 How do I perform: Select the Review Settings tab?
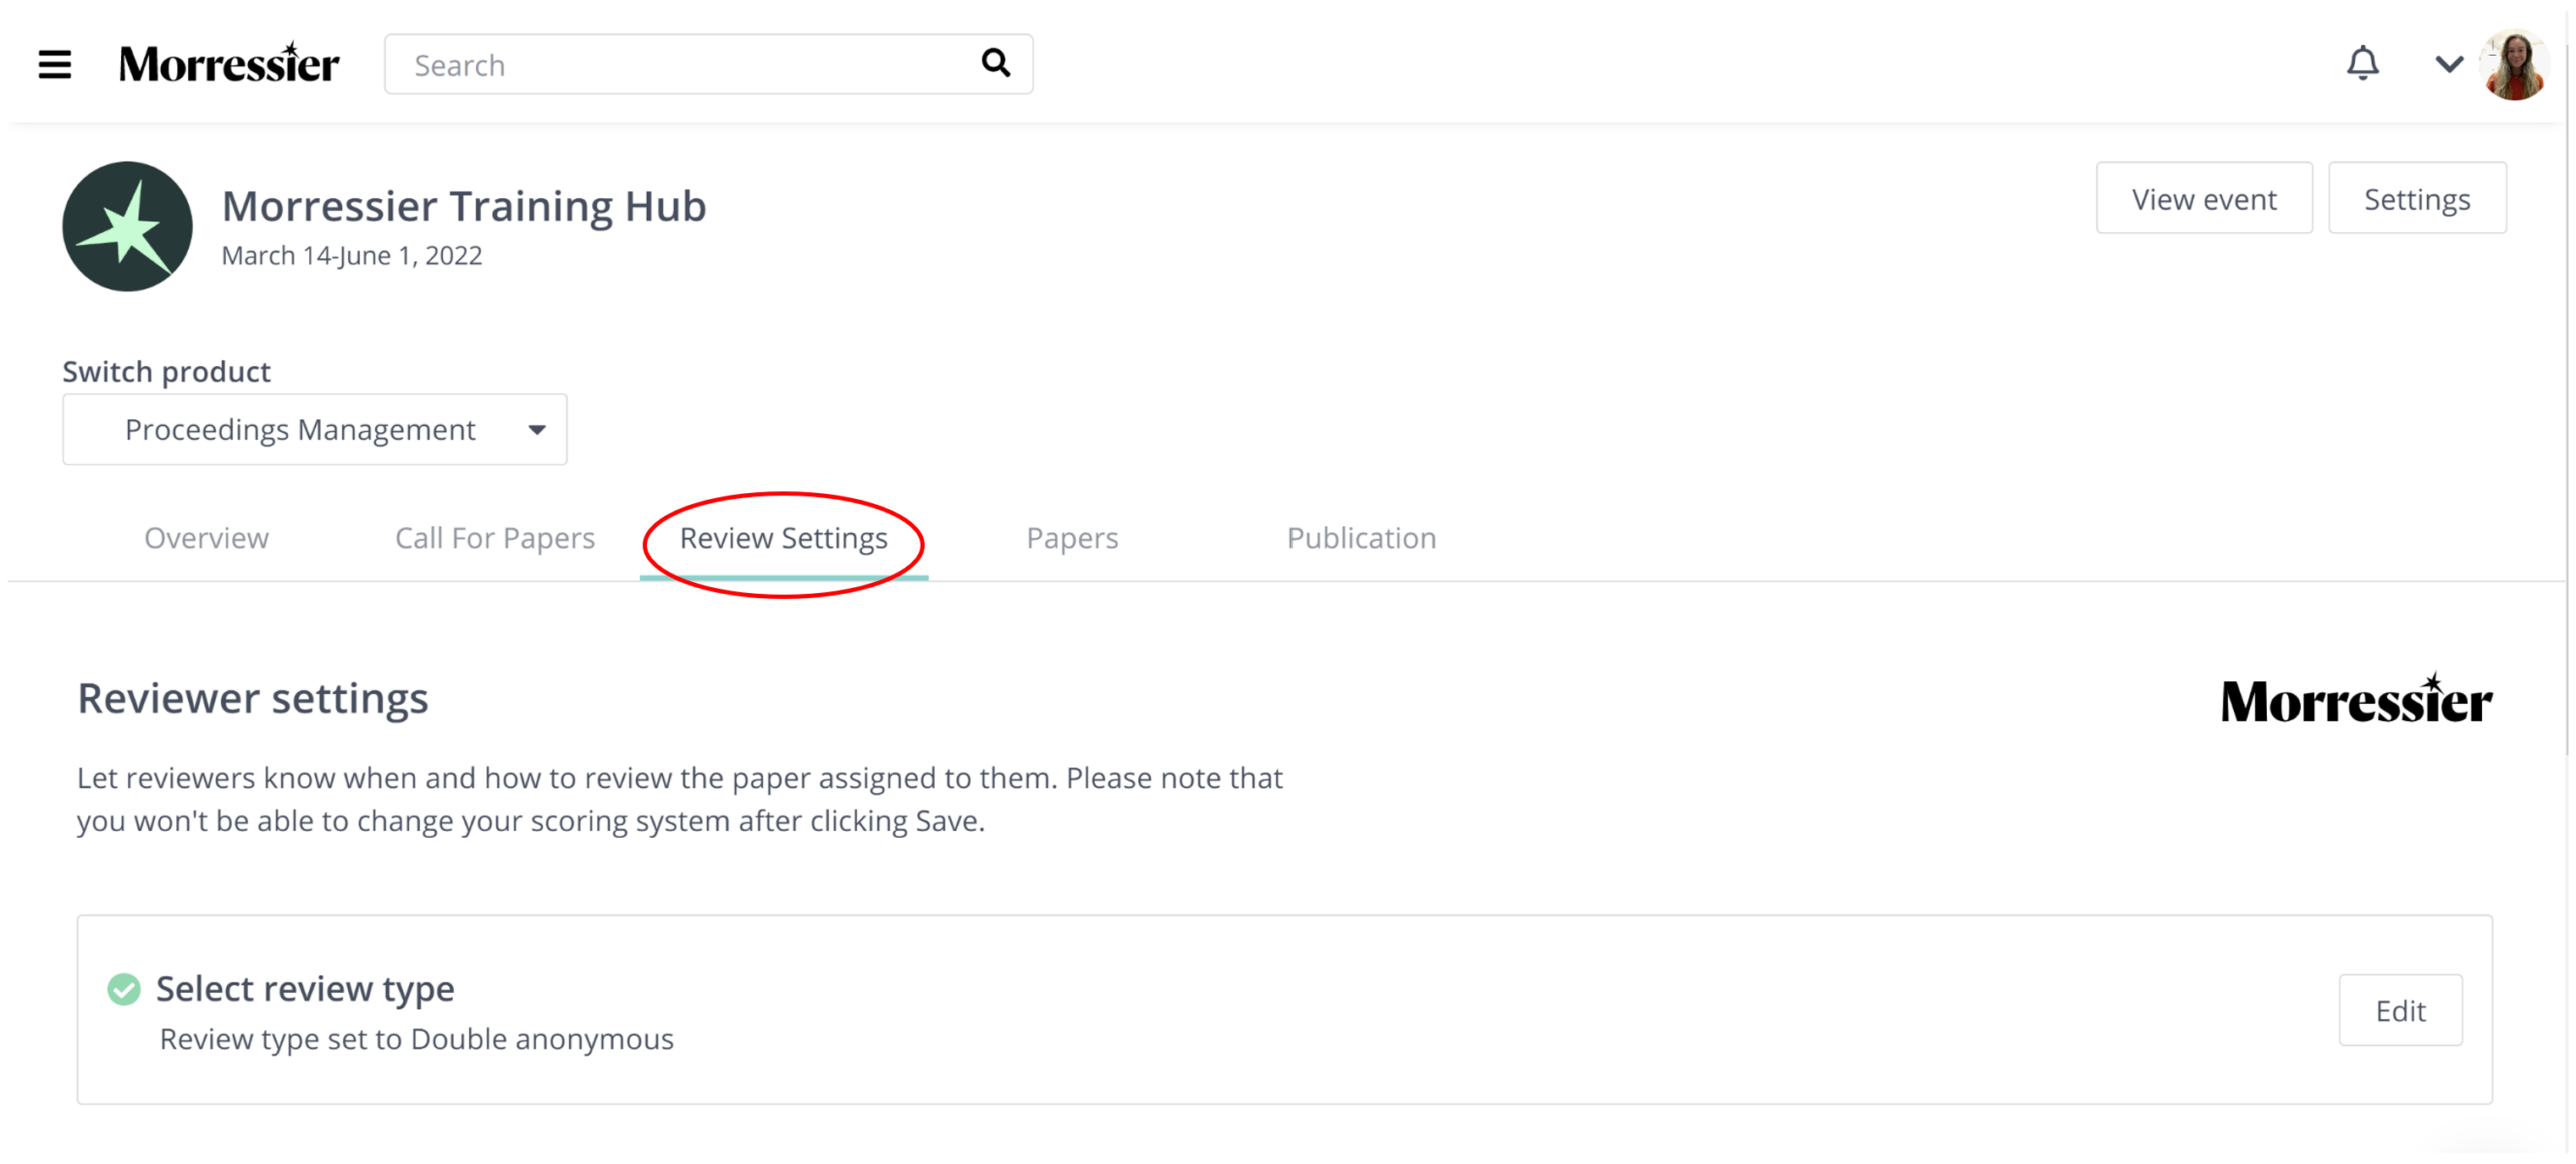(784, 538)
